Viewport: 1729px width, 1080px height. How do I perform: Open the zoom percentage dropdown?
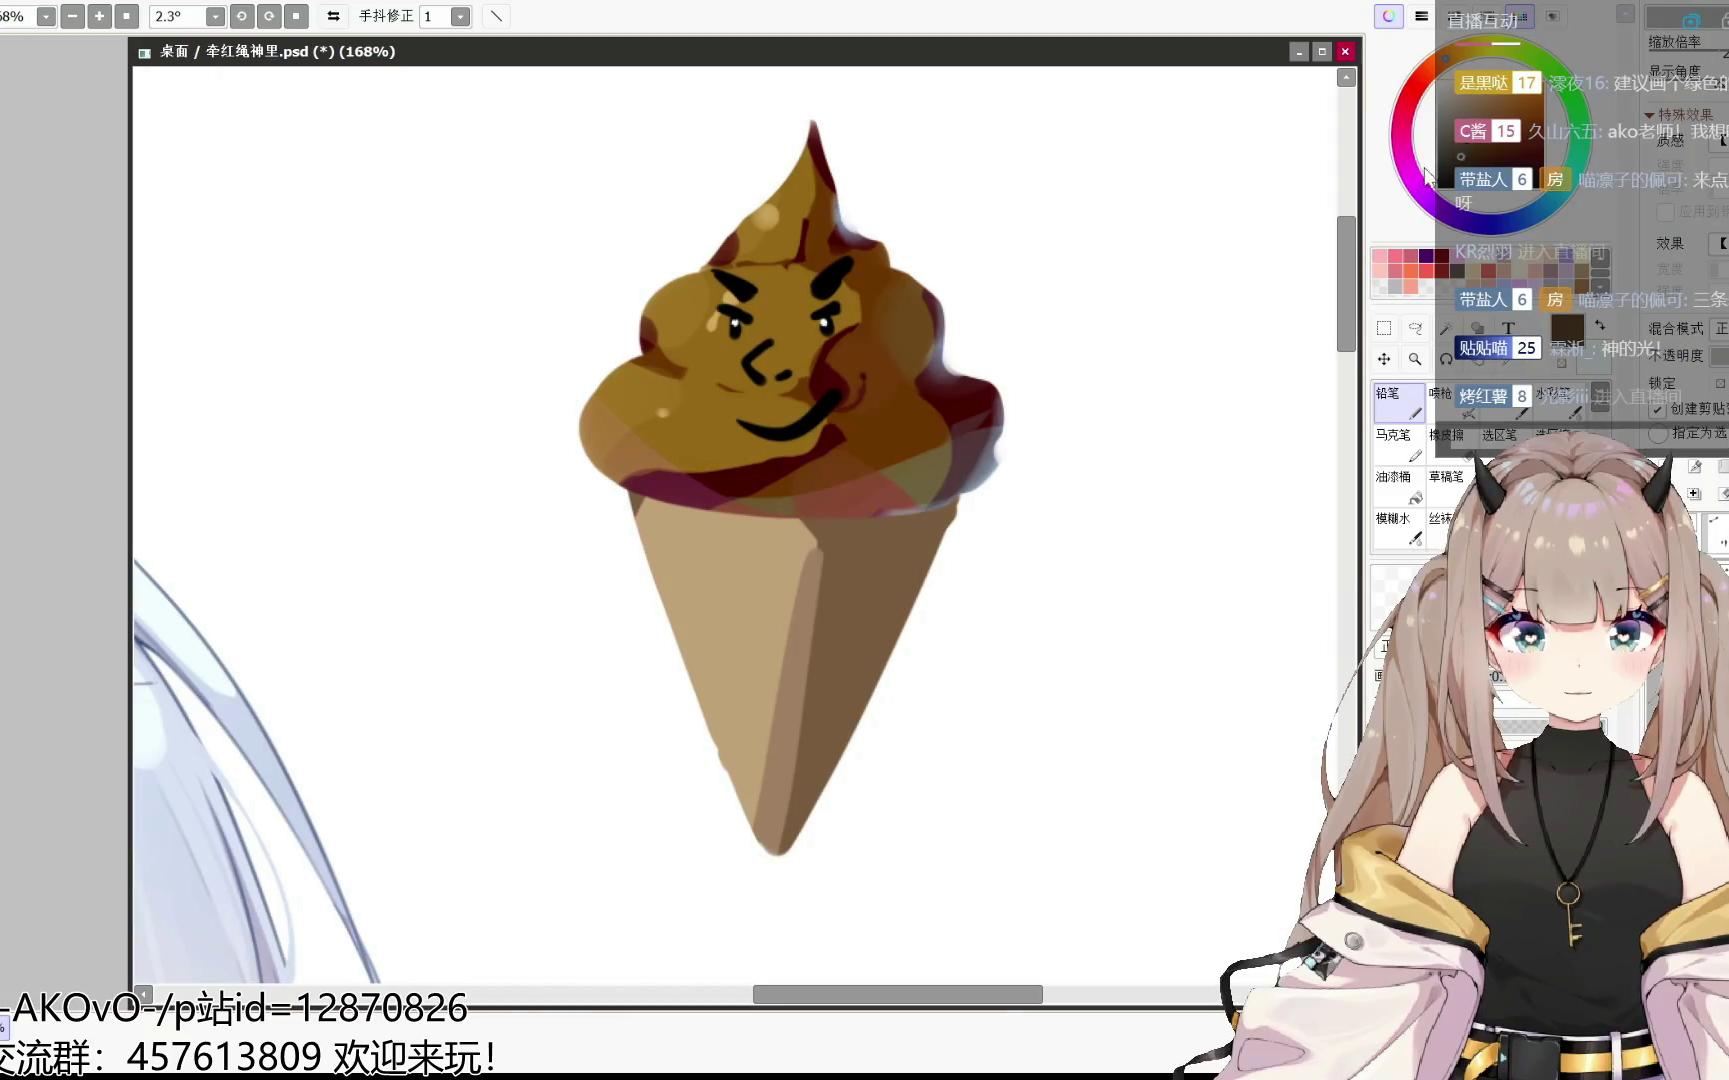tap(46, 16)
